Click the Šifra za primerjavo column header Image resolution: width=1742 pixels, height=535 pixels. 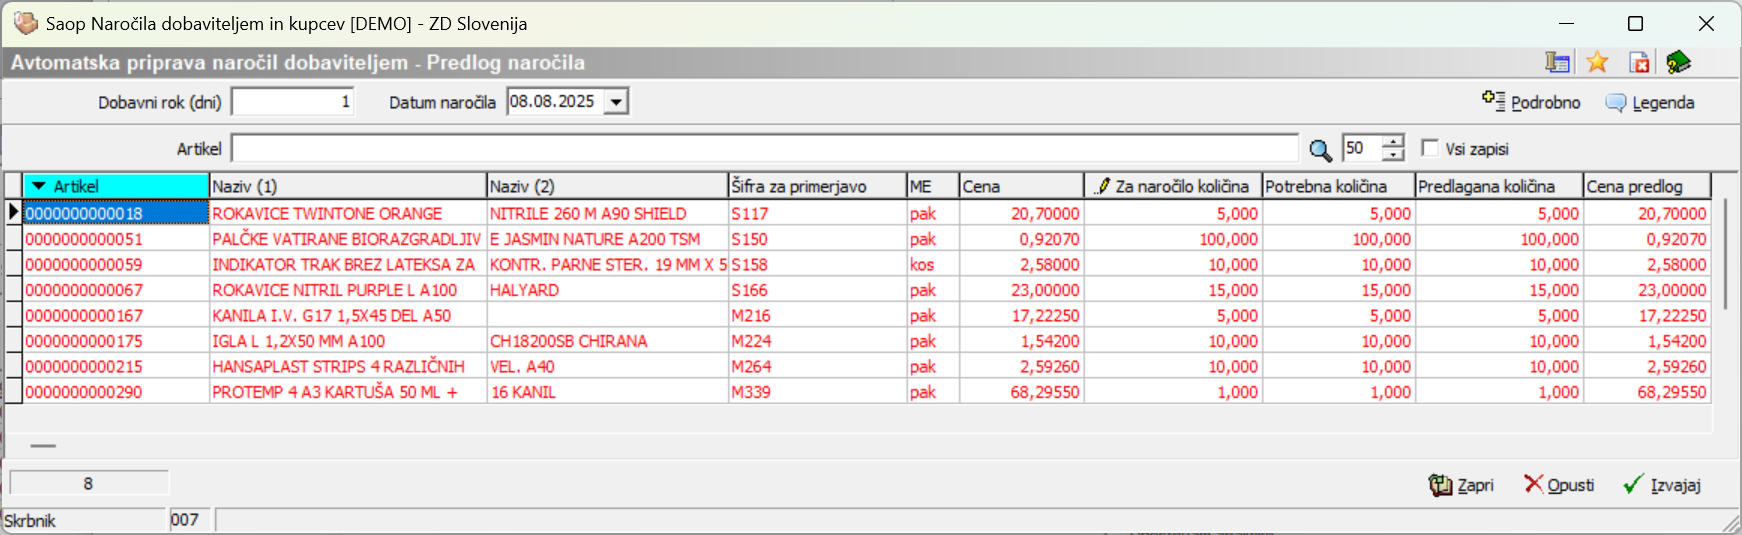coord(817,186)
